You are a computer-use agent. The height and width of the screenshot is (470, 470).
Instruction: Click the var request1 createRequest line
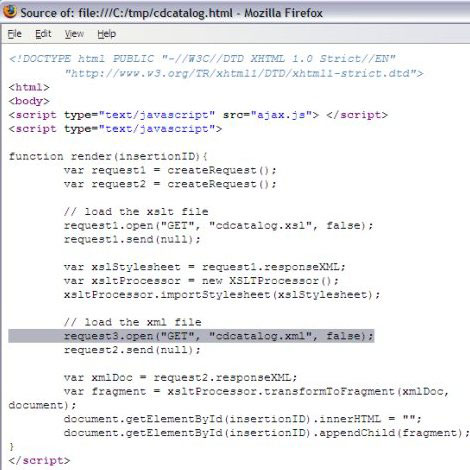[x=170, y=170]
